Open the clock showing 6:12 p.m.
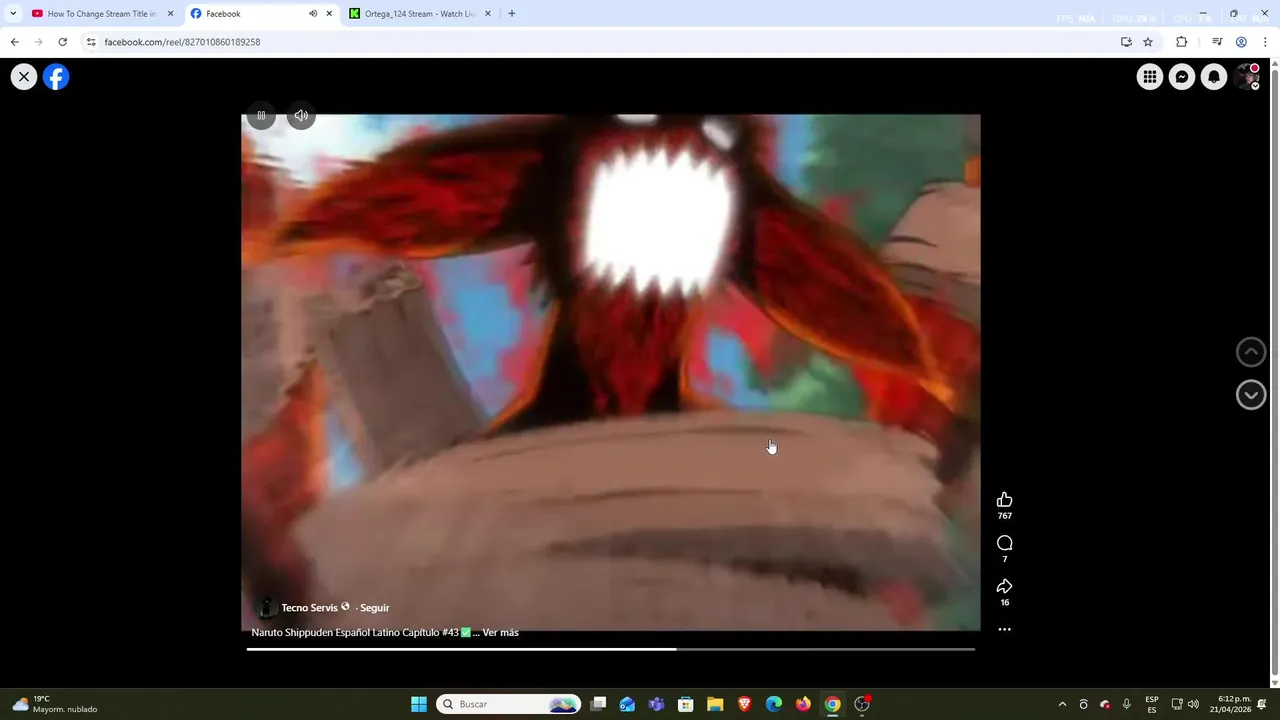Image resolution: width=1280 pixels, height=720 pixels. click(x=1230, y=704)
